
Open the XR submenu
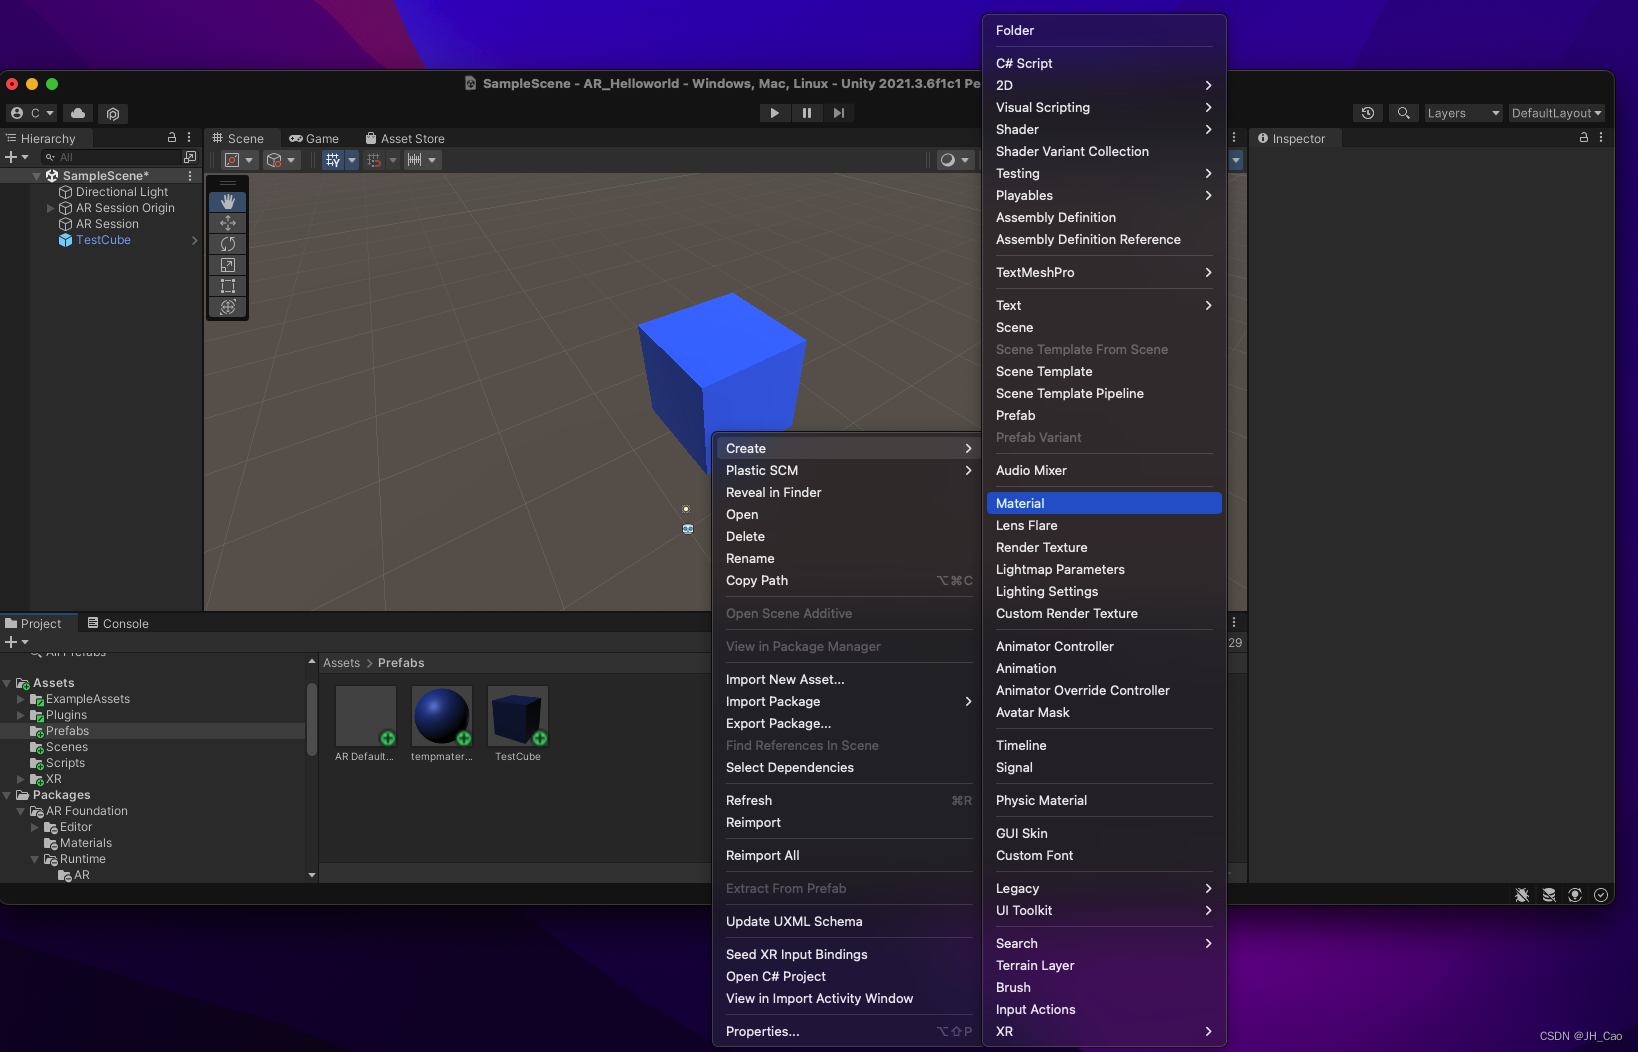coord(1104,1031)
